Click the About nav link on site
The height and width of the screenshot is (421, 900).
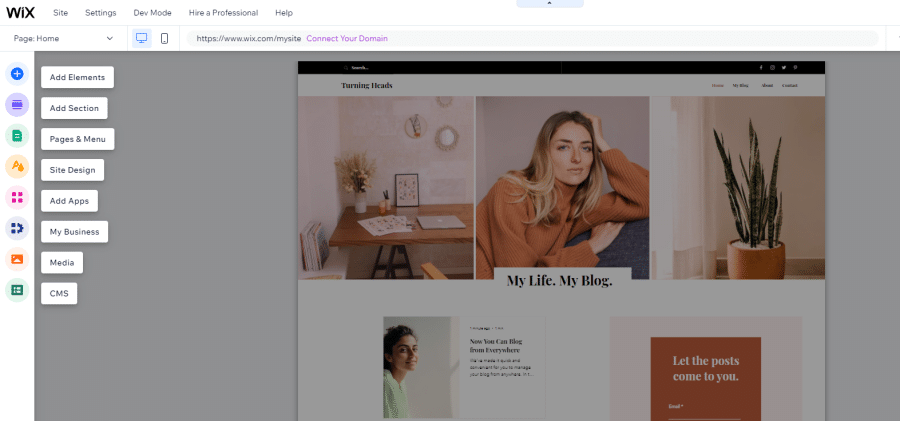[x=767, y=86]
